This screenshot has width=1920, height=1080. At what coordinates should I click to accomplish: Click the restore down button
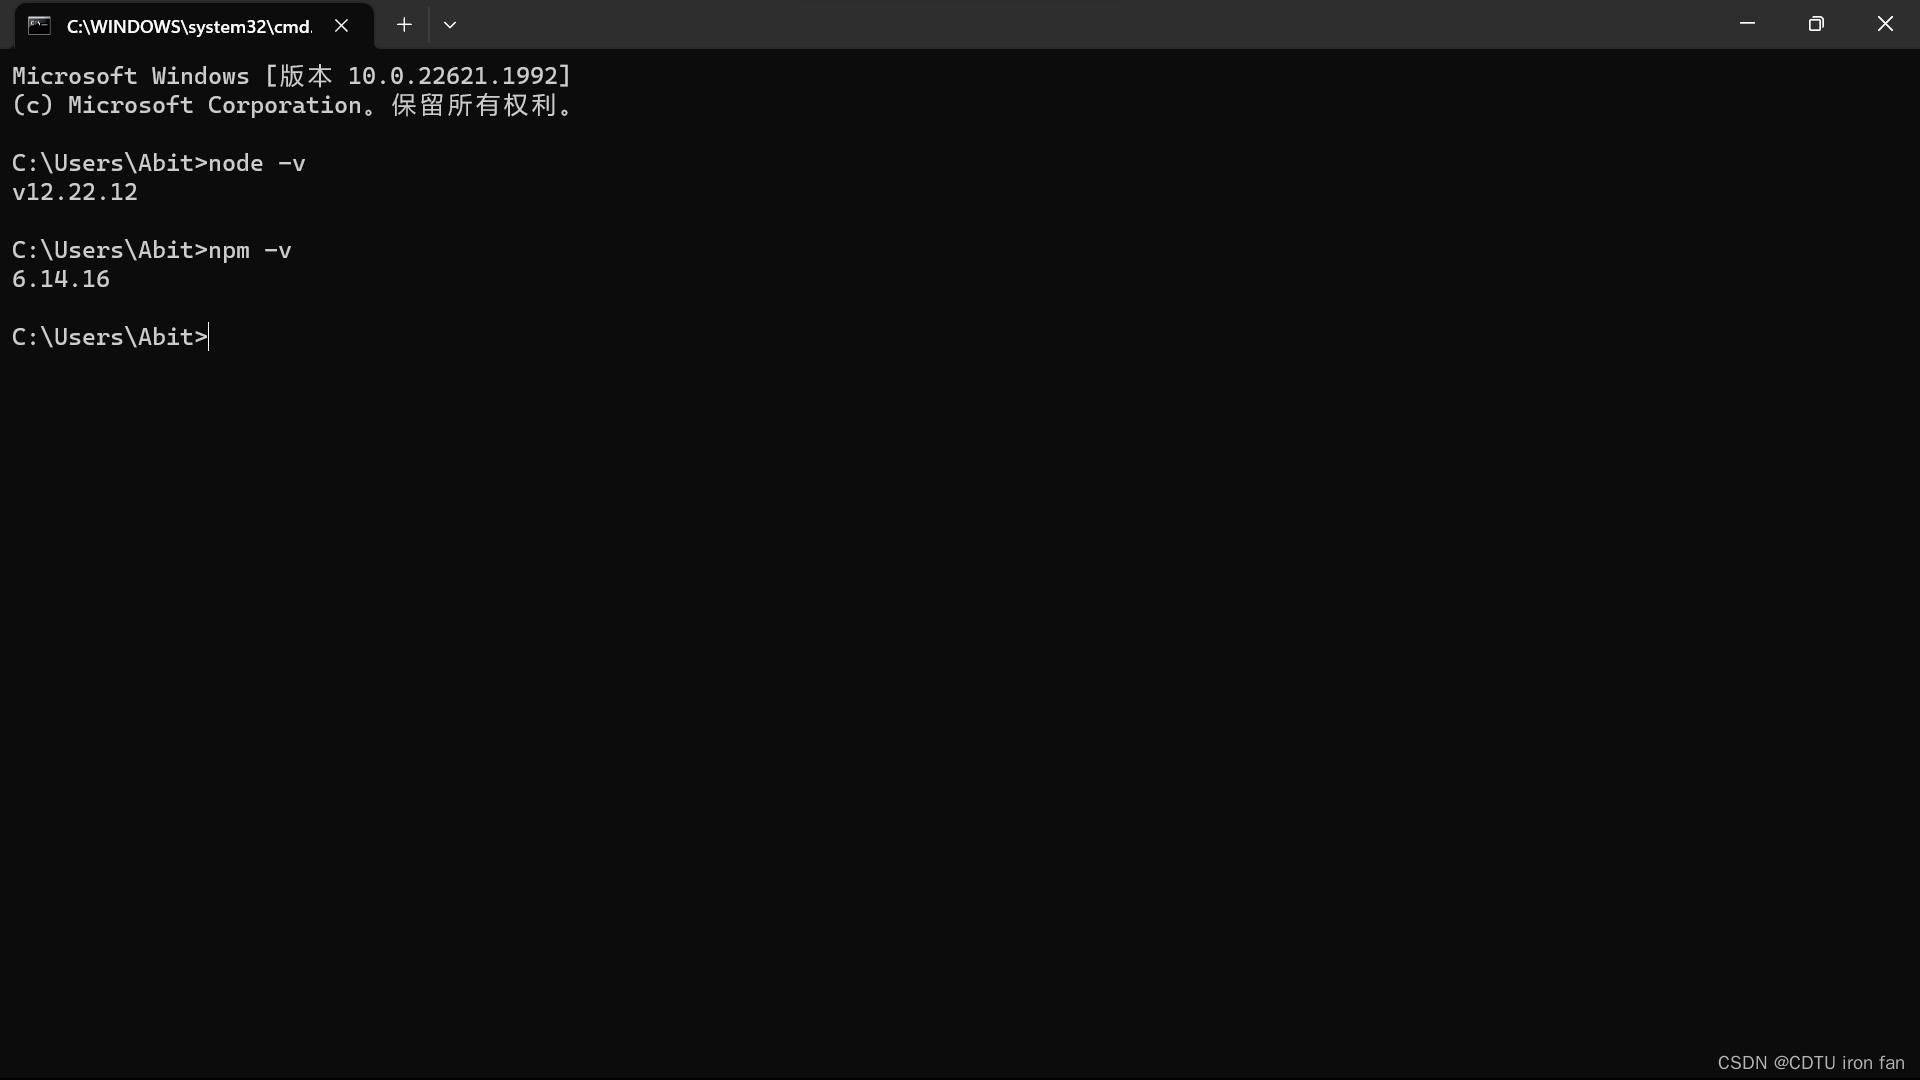[x=1817, y=22]
